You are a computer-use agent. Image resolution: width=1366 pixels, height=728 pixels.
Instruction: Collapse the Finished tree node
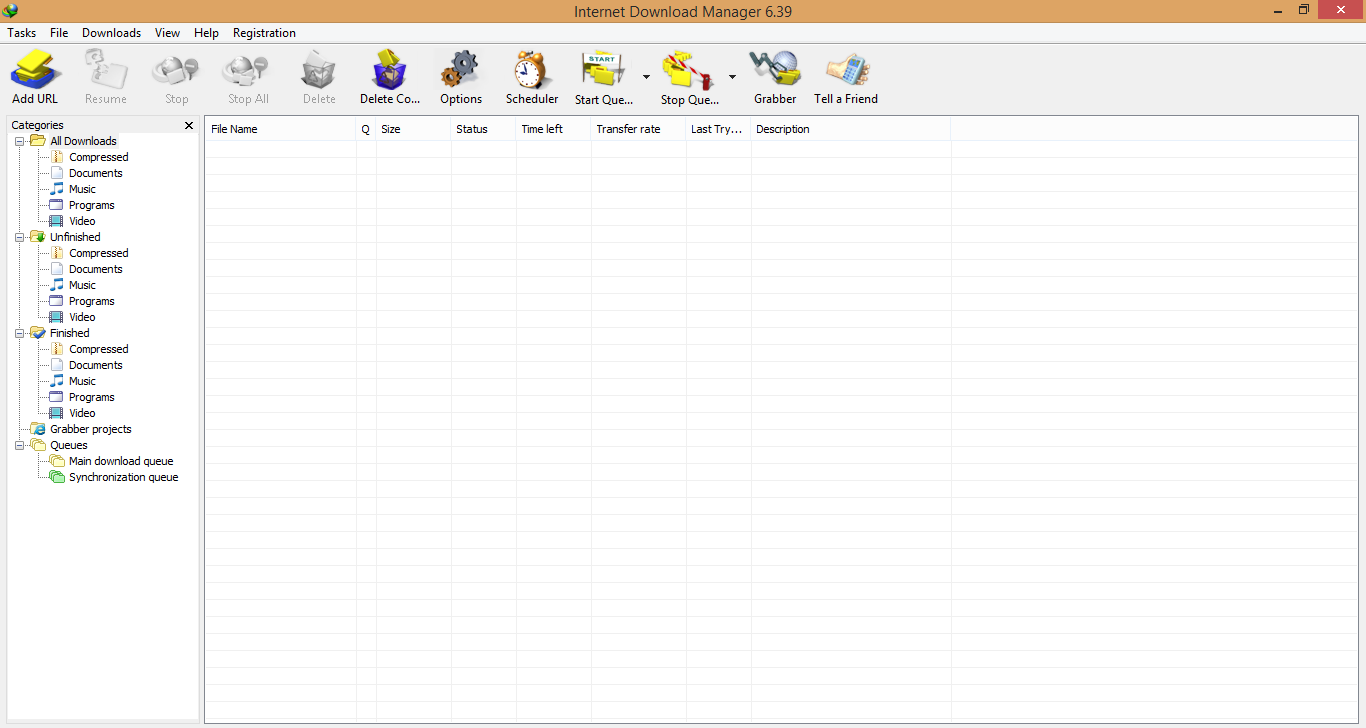click(x=19, y=333)
